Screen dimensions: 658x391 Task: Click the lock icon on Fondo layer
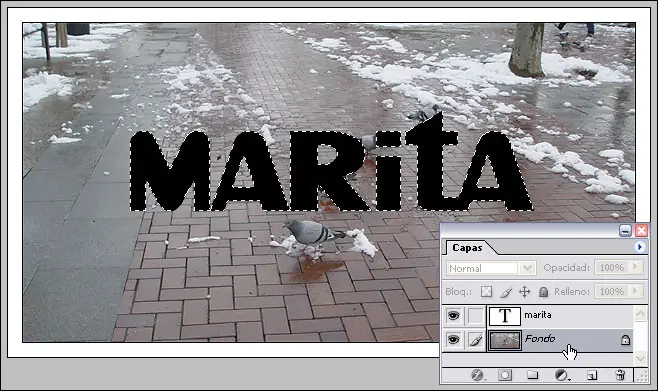[625, 339]
